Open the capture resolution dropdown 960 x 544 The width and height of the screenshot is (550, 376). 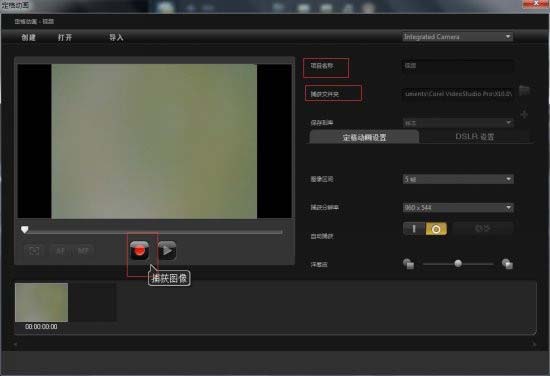click(458, 208)
